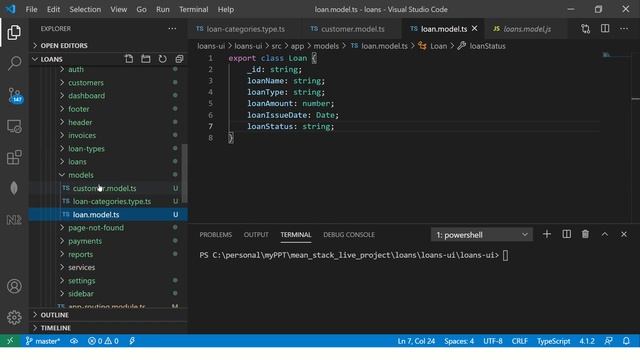Open the File menu
The image size is (640, 360).
coord(31,9)
